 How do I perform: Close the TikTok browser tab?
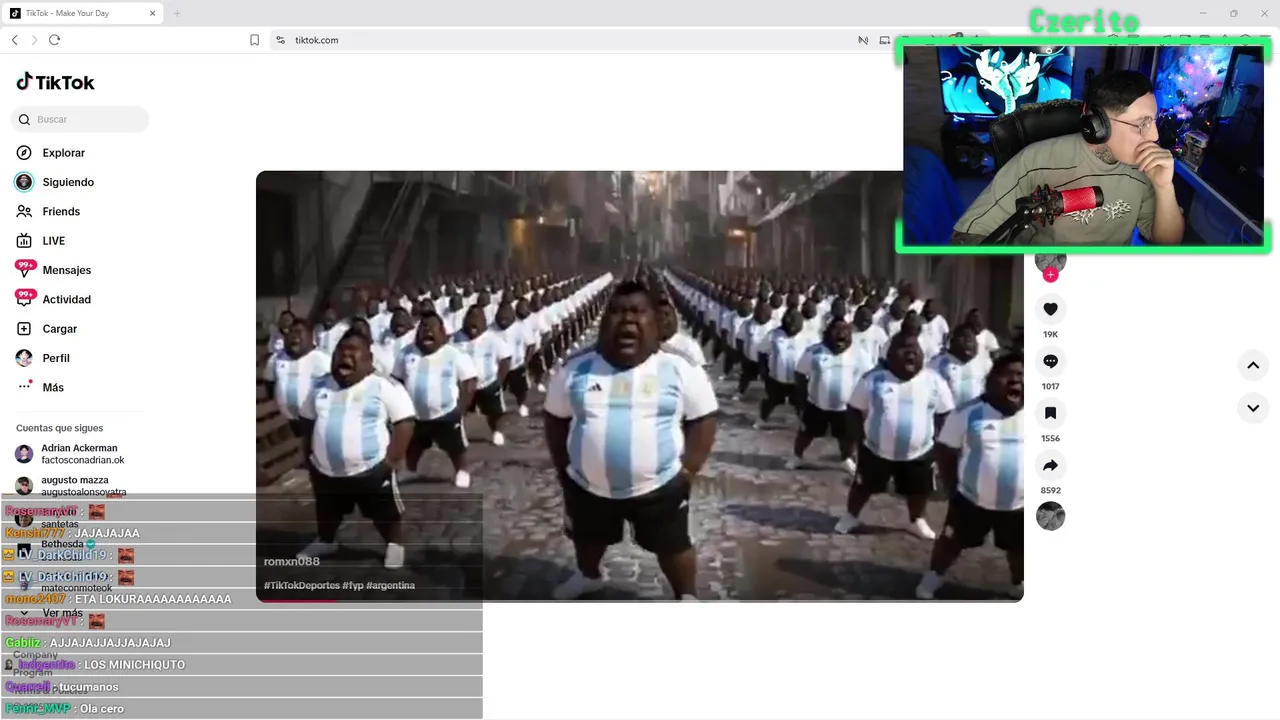coord(152,13)
